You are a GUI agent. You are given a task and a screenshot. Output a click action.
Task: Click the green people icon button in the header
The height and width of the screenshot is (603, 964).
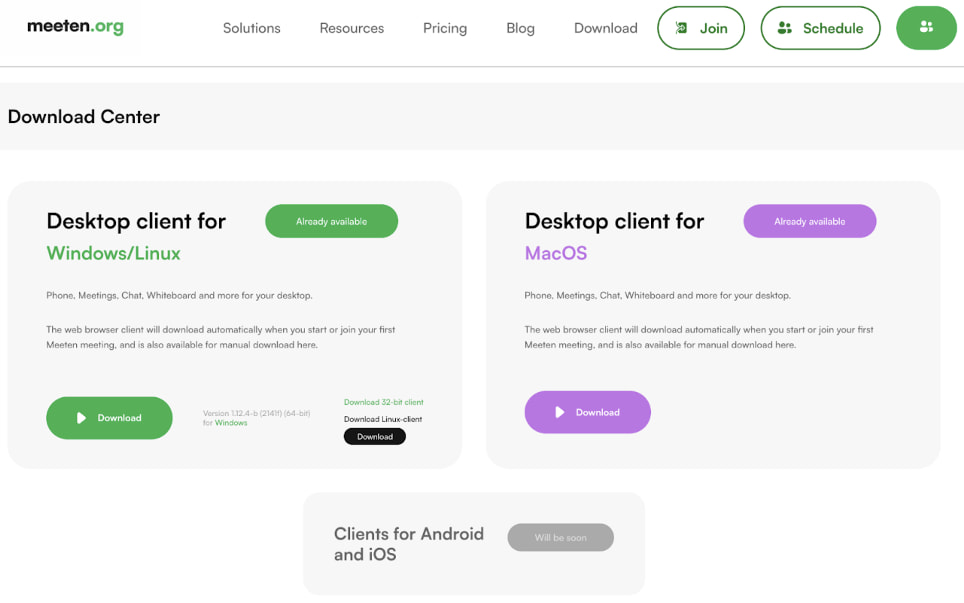(x=926, y=28)
